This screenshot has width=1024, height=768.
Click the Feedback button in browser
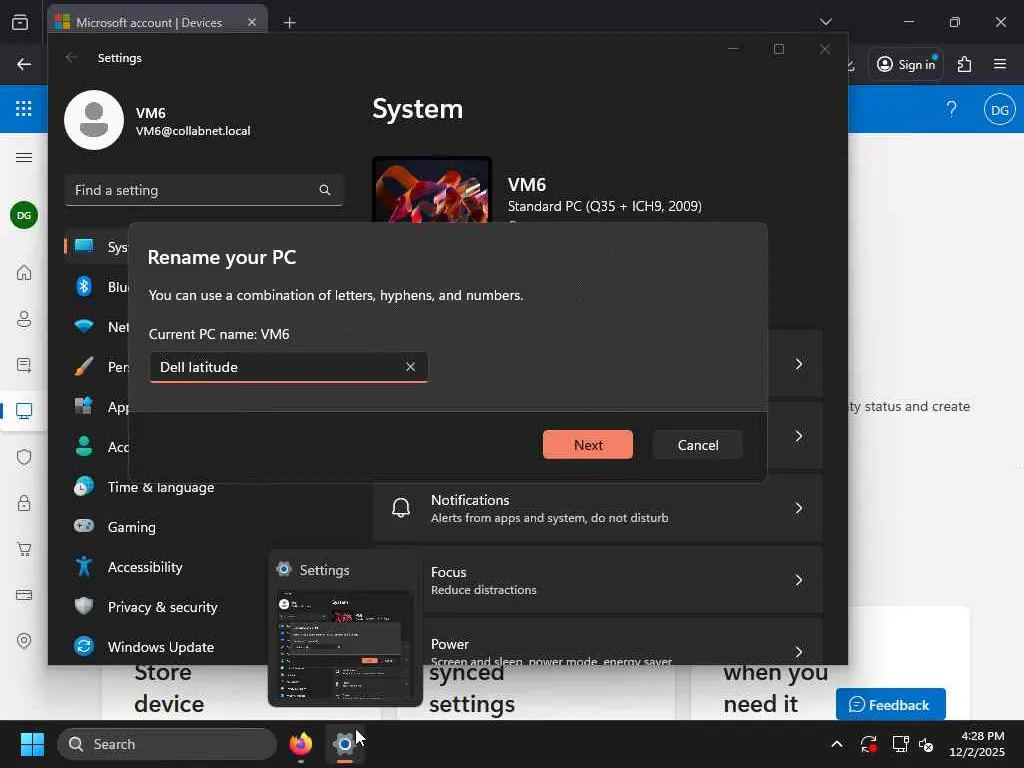(890, 705)
